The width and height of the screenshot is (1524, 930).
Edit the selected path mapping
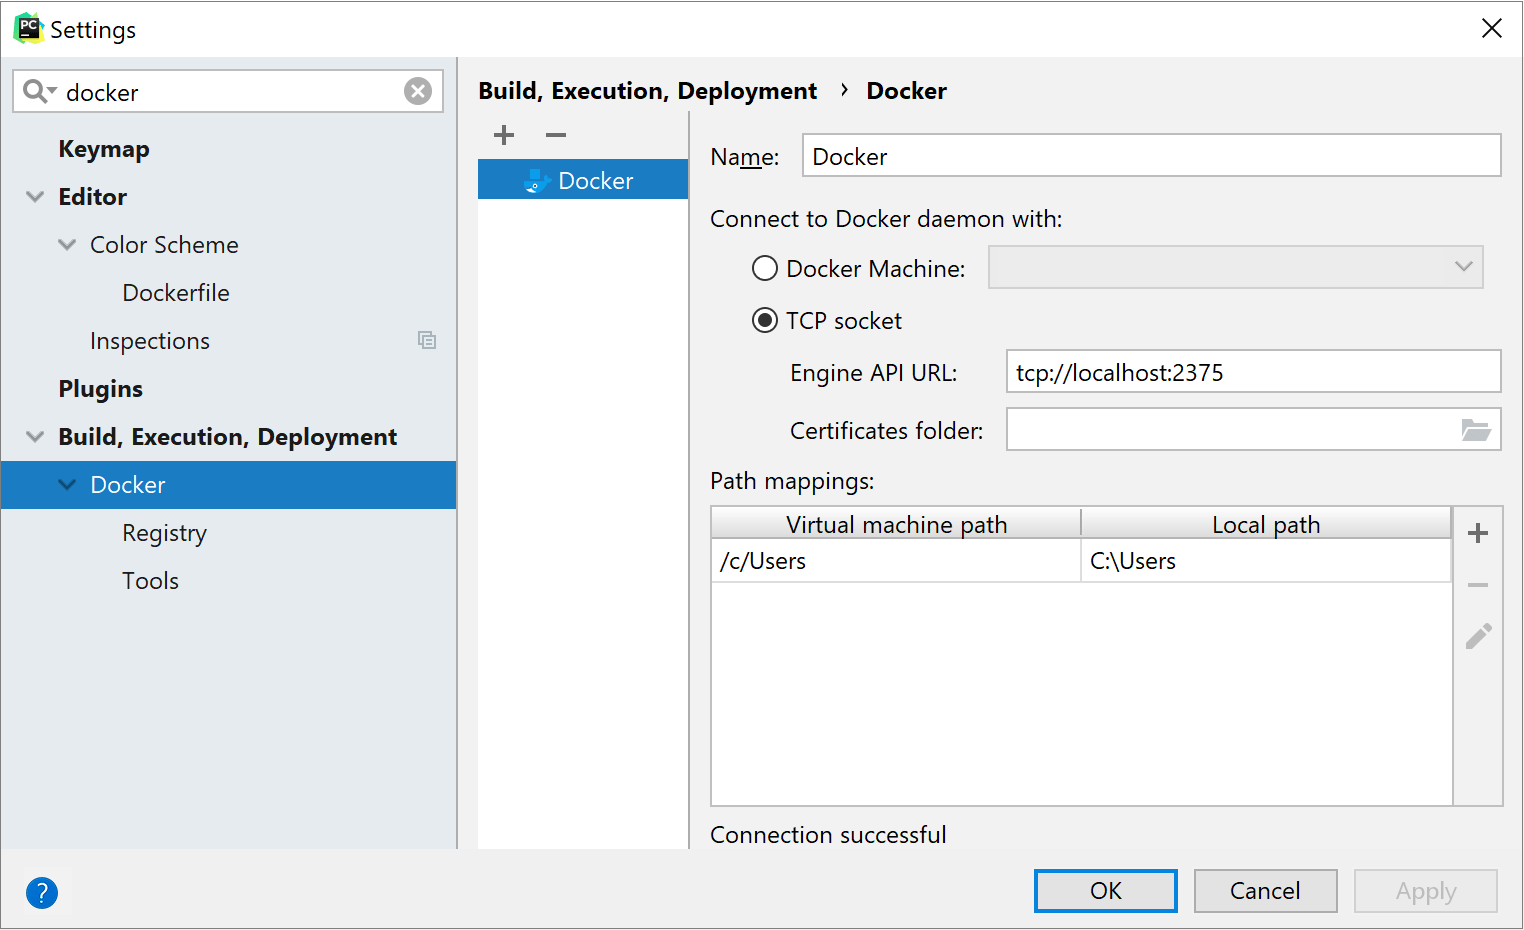1478,636
